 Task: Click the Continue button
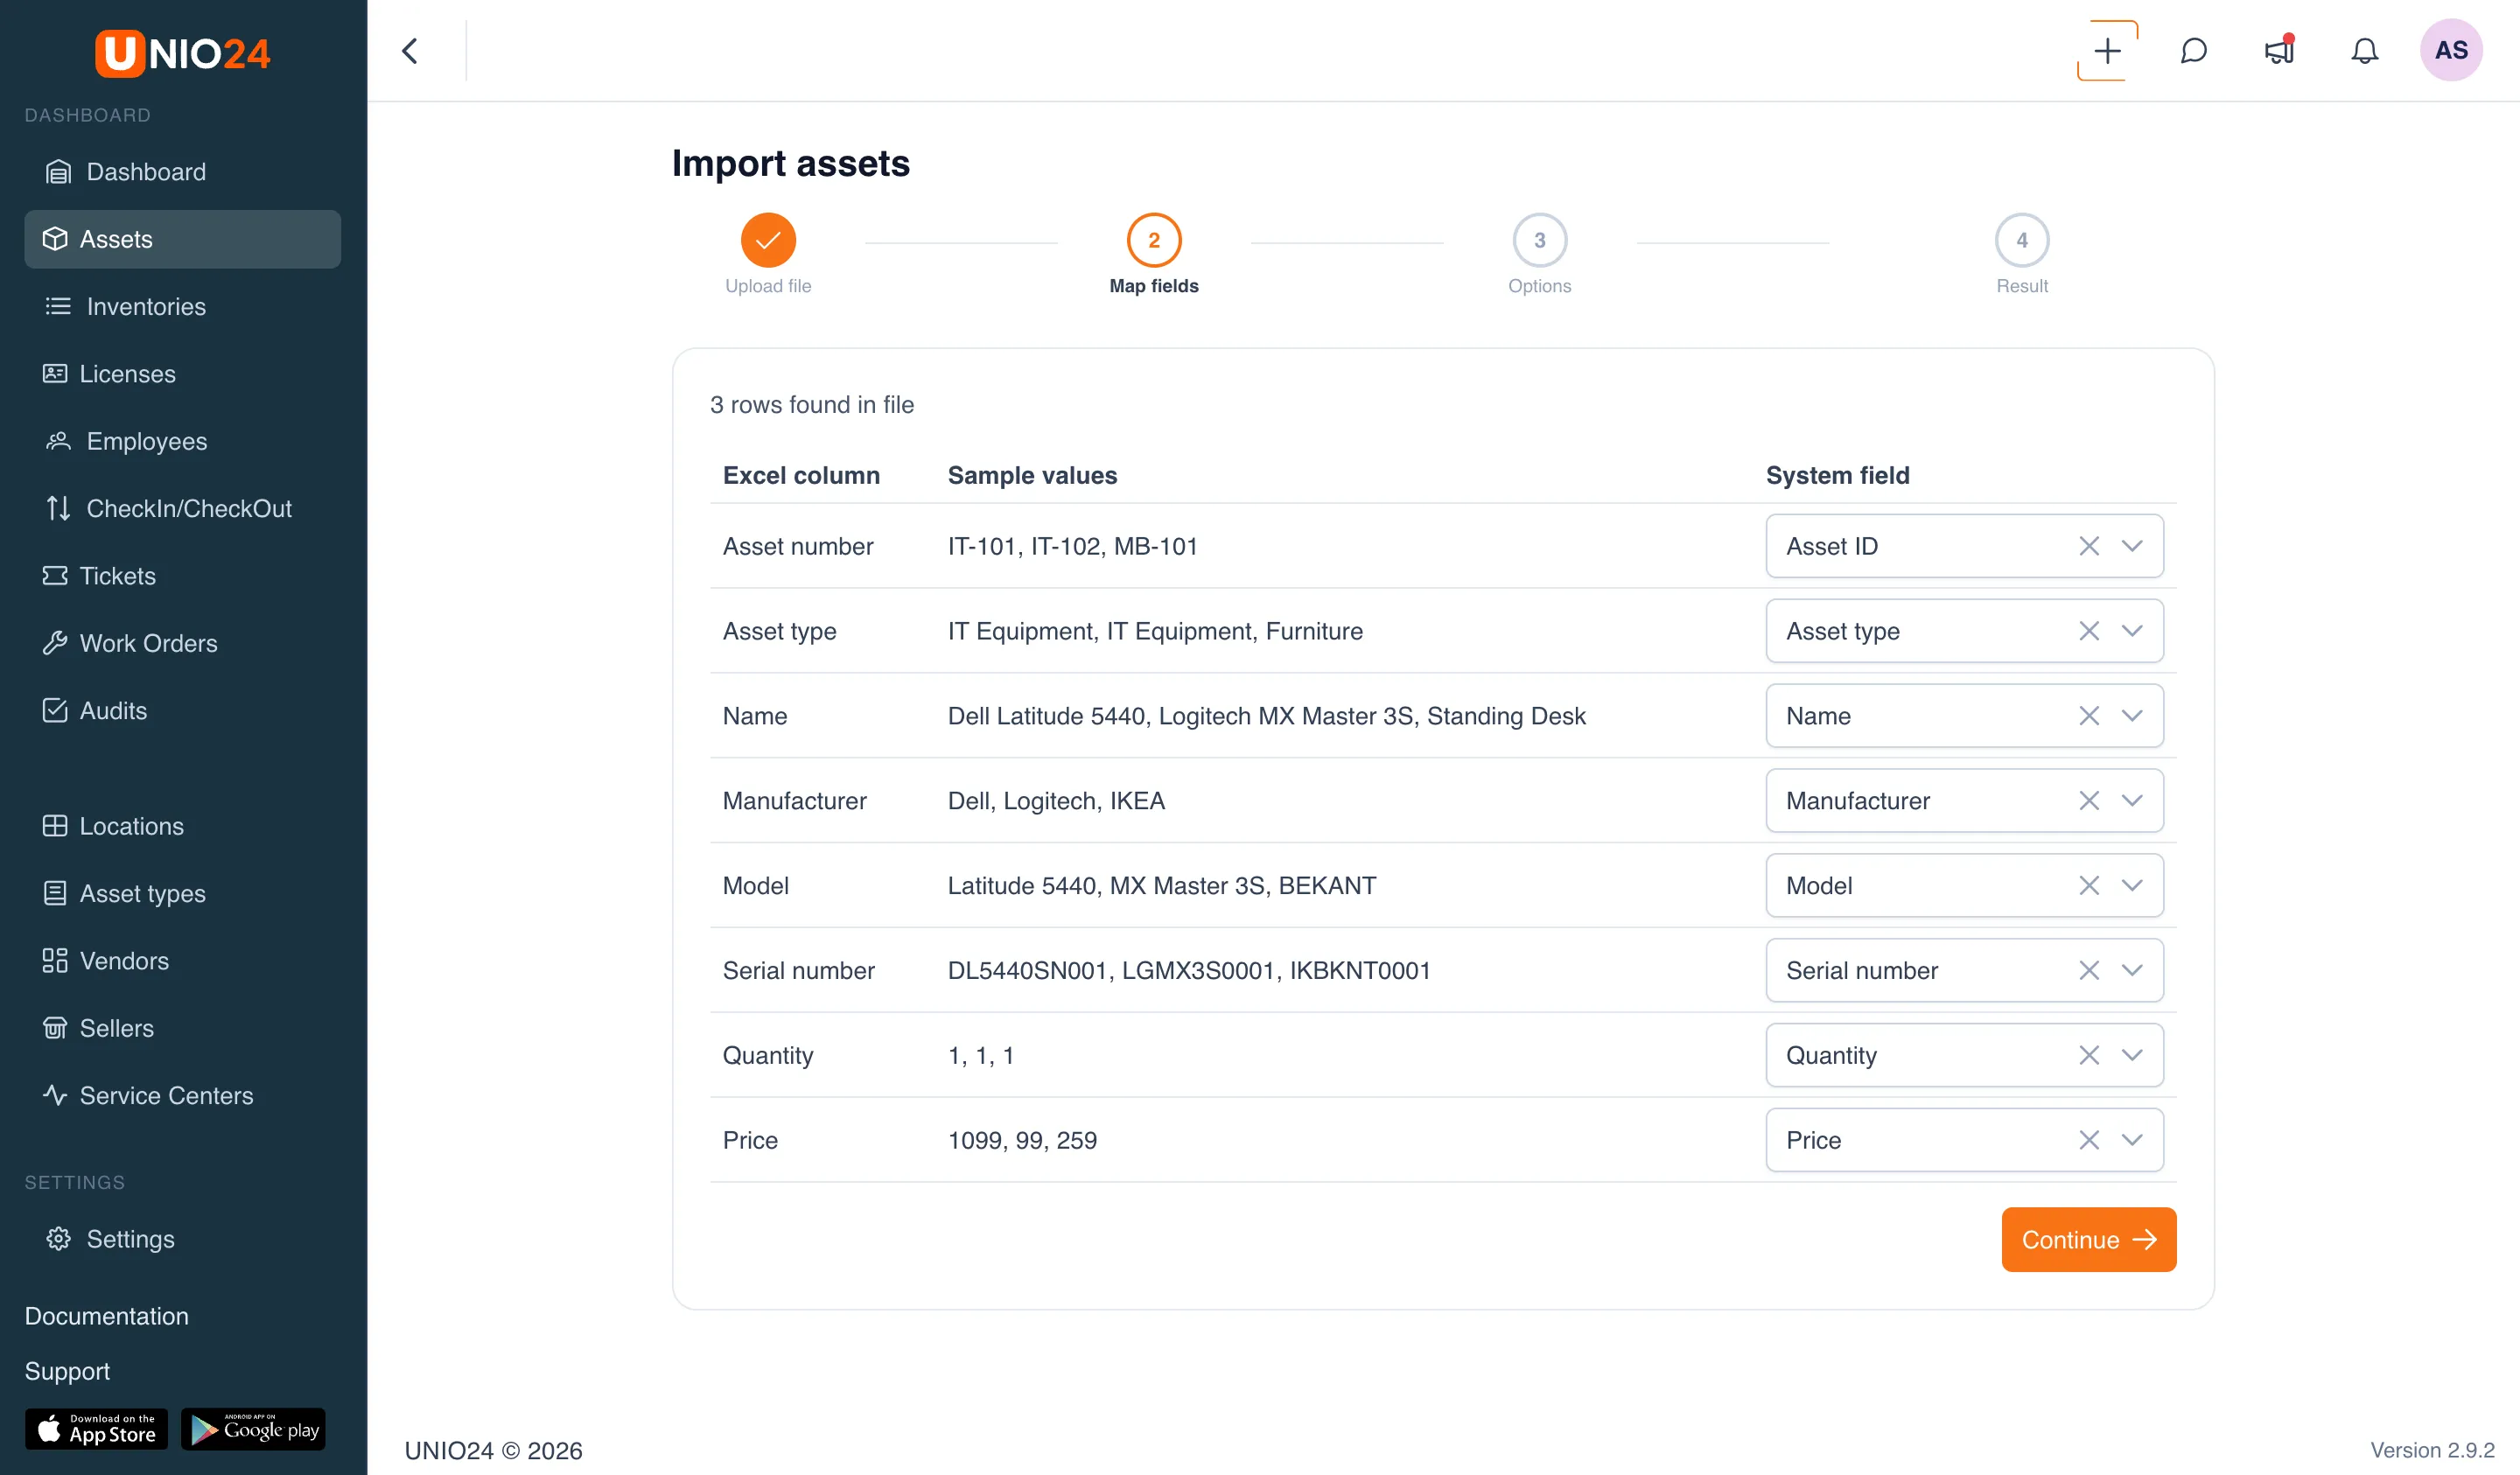tap(2088, 1240)
